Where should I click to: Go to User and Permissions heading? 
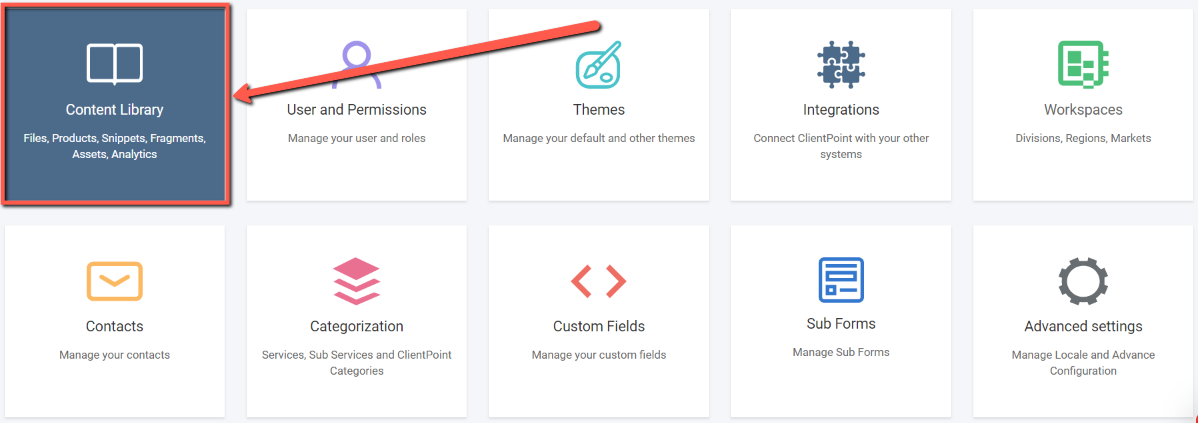[x=357, y=110]
